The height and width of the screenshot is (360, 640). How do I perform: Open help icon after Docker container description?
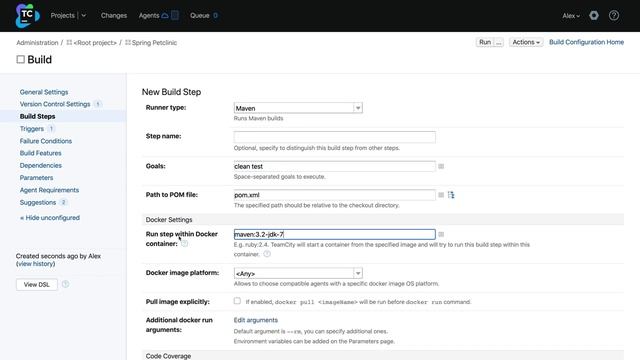(x=267, y=254)
